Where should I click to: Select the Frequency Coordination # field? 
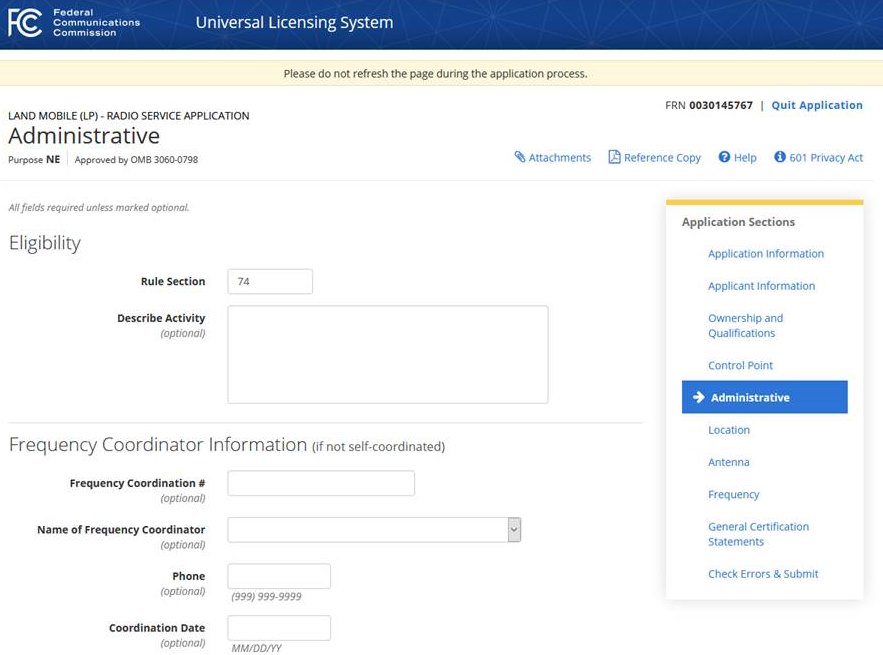point(321,483)
